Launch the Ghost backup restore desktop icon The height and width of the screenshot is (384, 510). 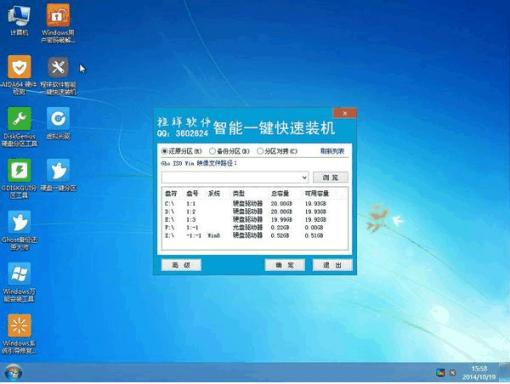(x=19, y=230)
